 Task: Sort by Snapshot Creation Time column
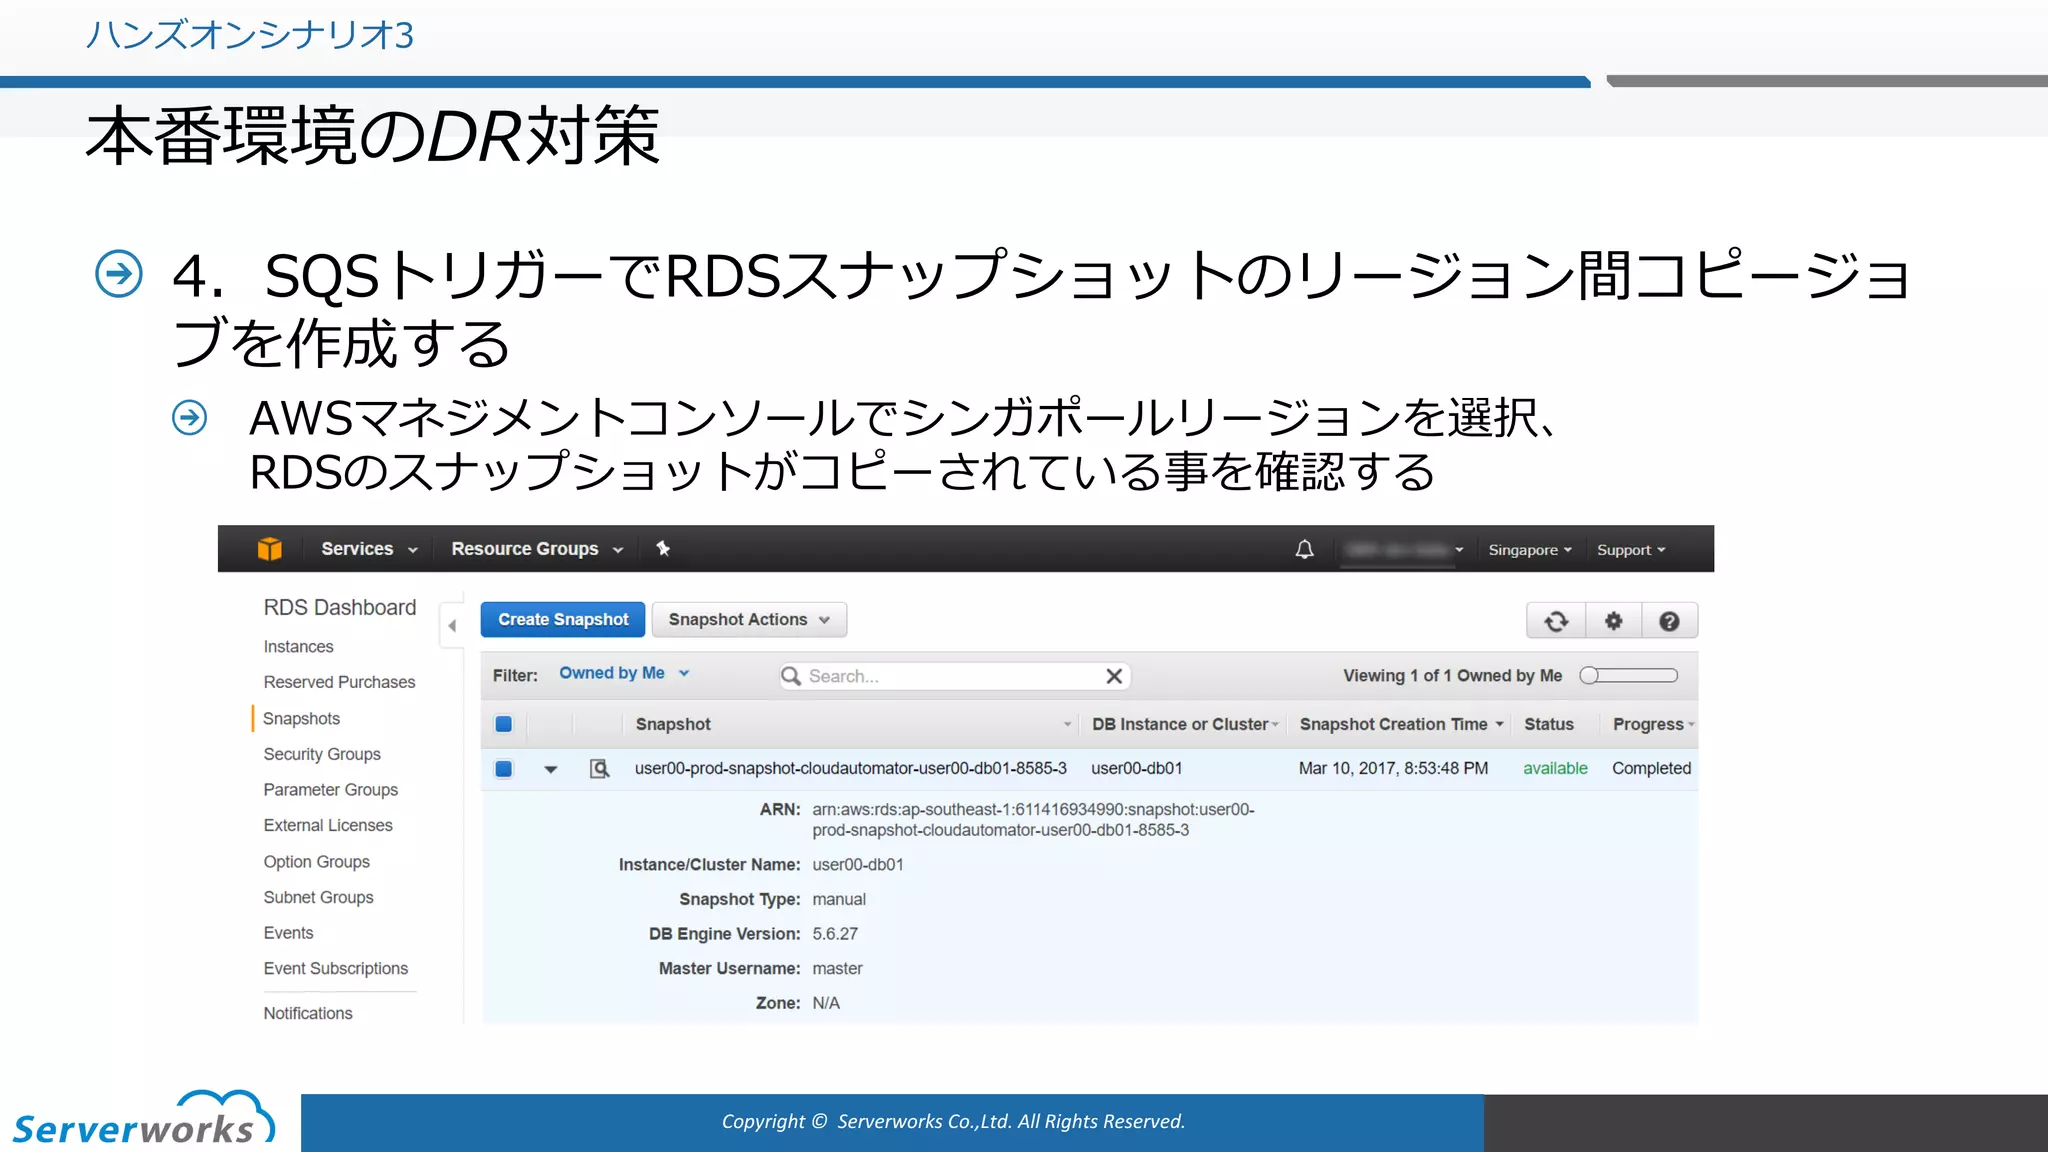click(1401, 724)
